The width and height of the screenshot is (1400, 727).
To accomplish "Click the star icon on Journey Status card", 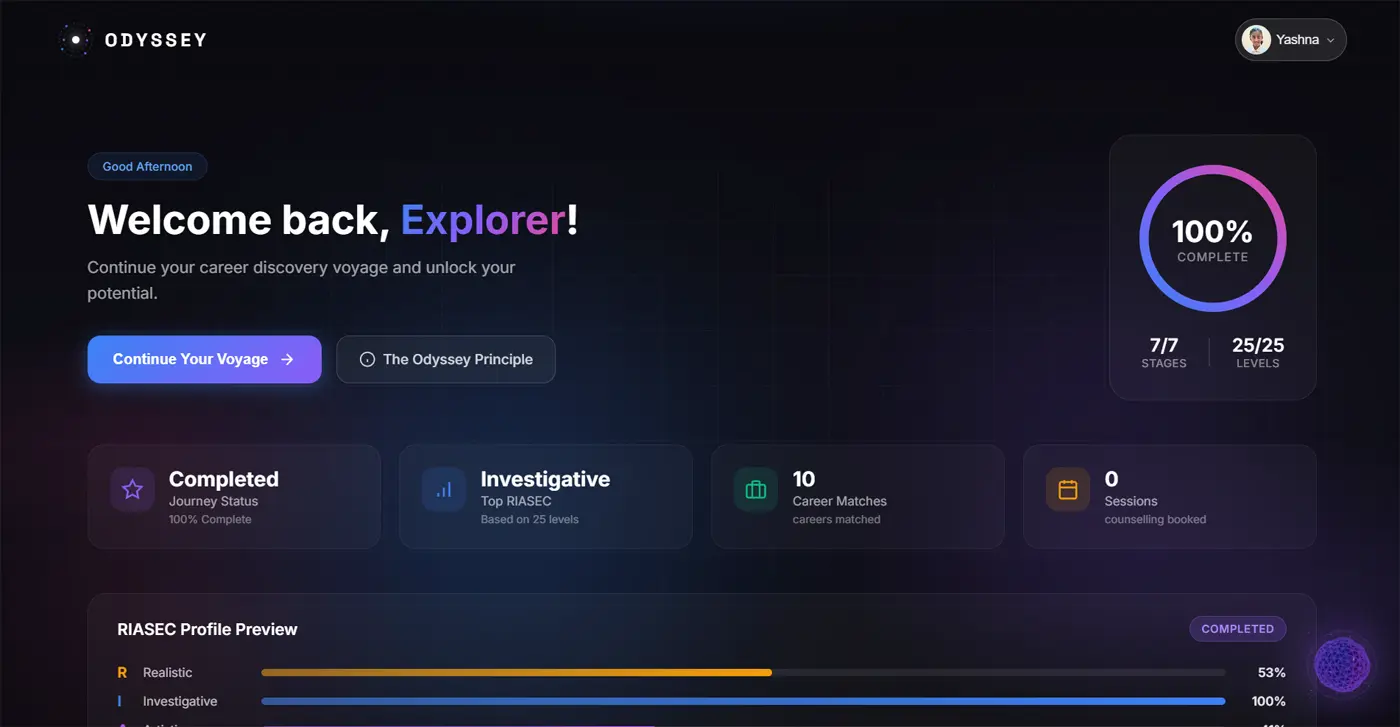I will pos(132,490).
